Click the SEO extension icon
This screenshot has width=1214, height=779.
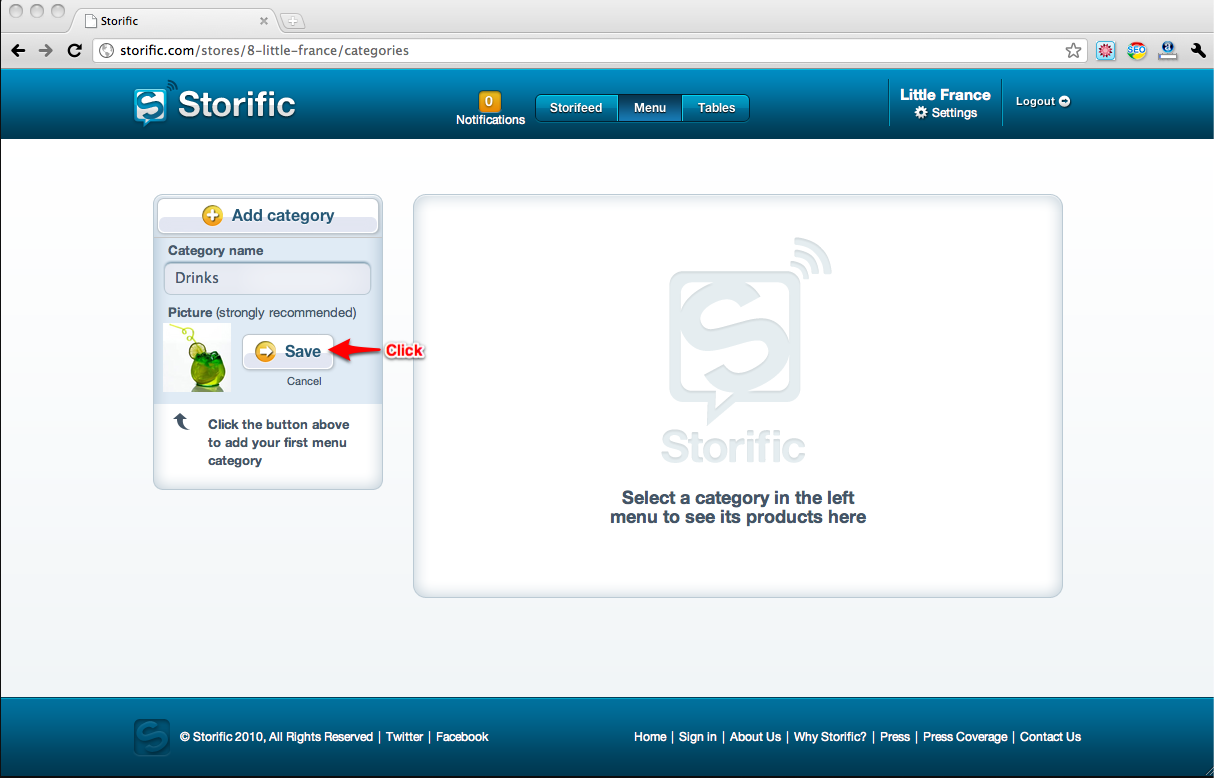pos(1136,50)
